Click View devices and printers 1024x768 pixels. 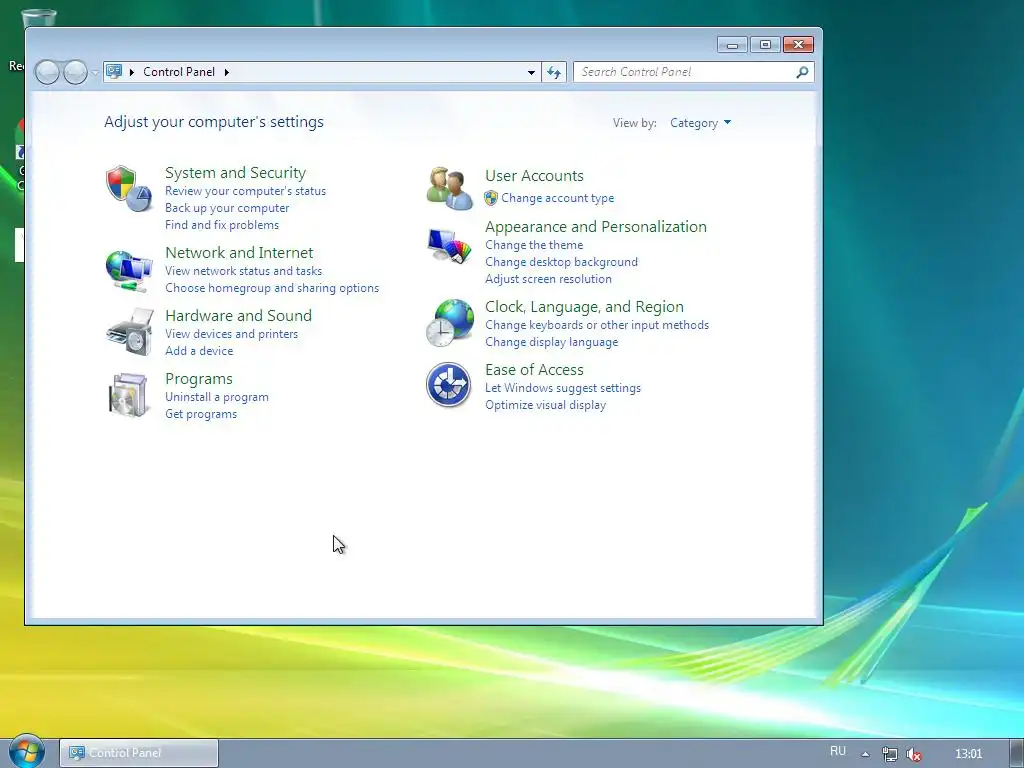pyautogui.click(x=231, y=334)
